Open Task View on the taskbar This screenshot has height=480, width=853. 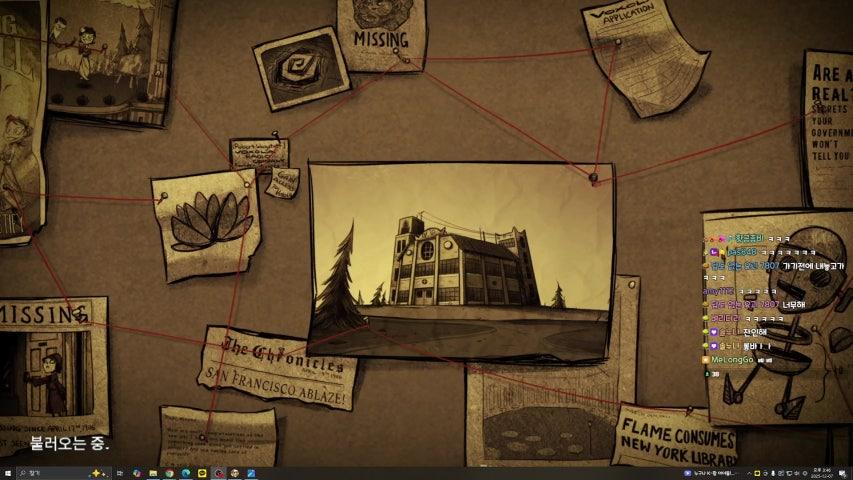point(120,473)
